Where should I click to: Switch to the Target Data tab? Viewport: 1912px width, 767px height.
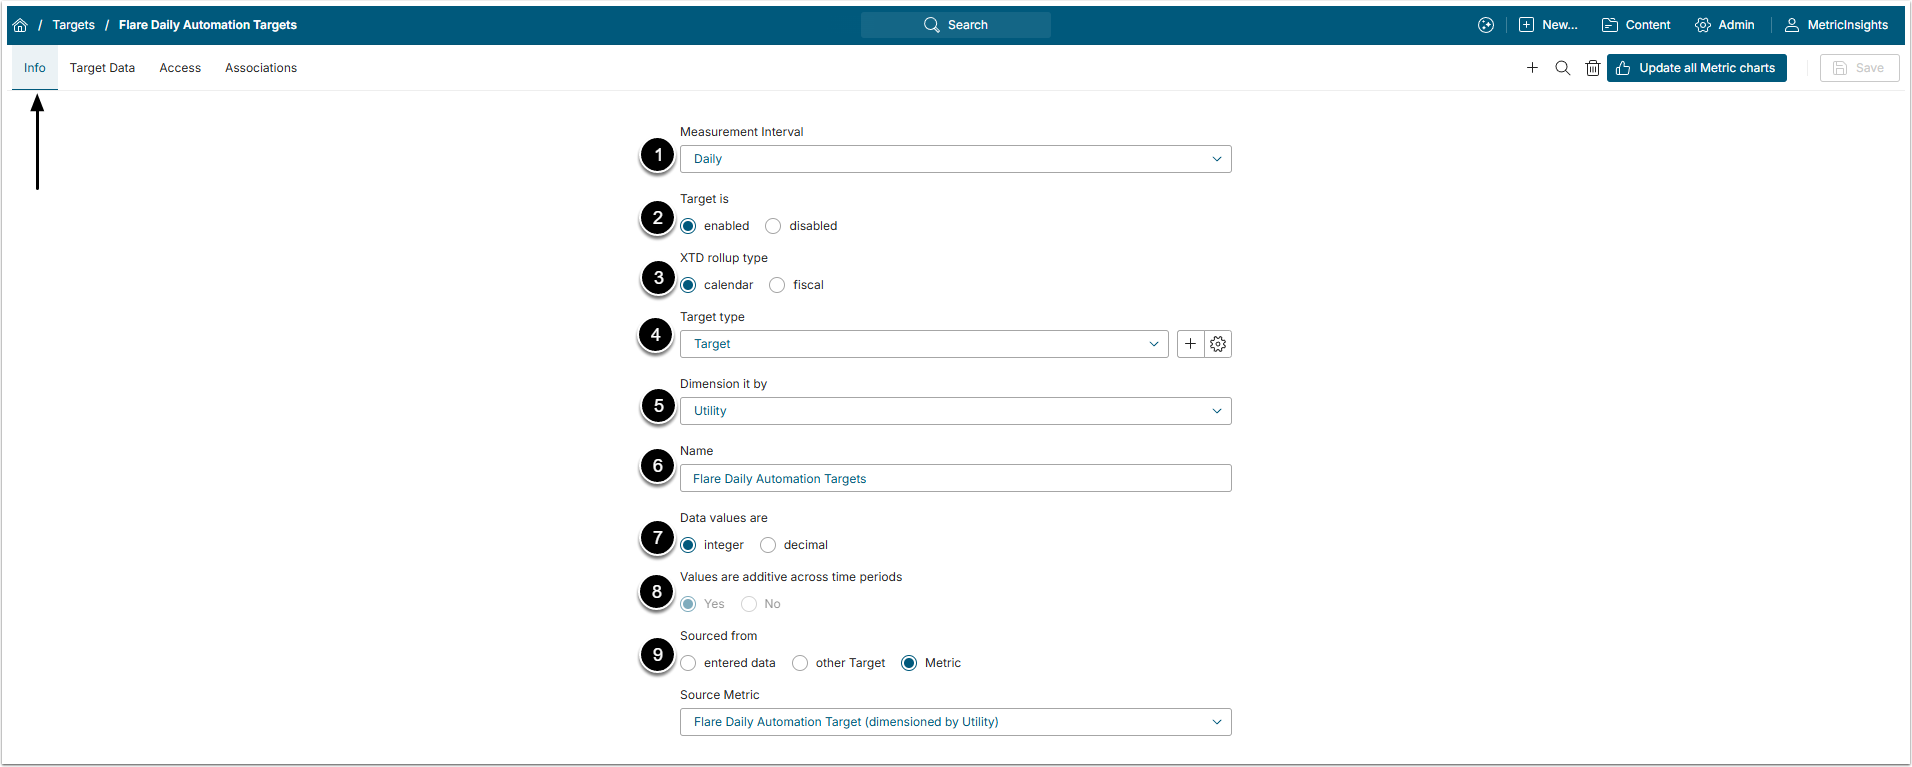pyautogui.click(x=102, y=68)
